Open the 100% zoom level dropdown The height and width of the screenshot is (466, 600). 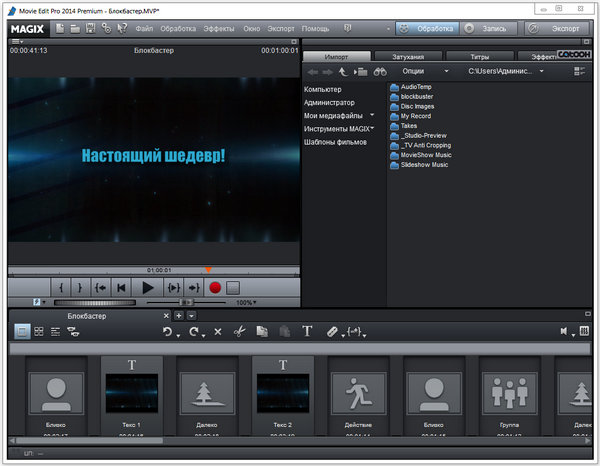(244, 302)
